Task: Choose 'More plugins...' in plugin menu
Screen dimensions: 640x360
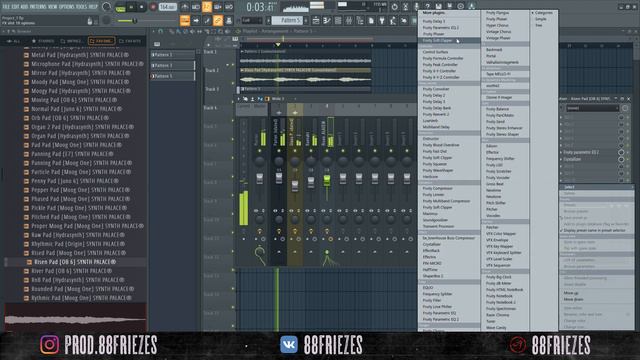Action: (x=433, y=13)
